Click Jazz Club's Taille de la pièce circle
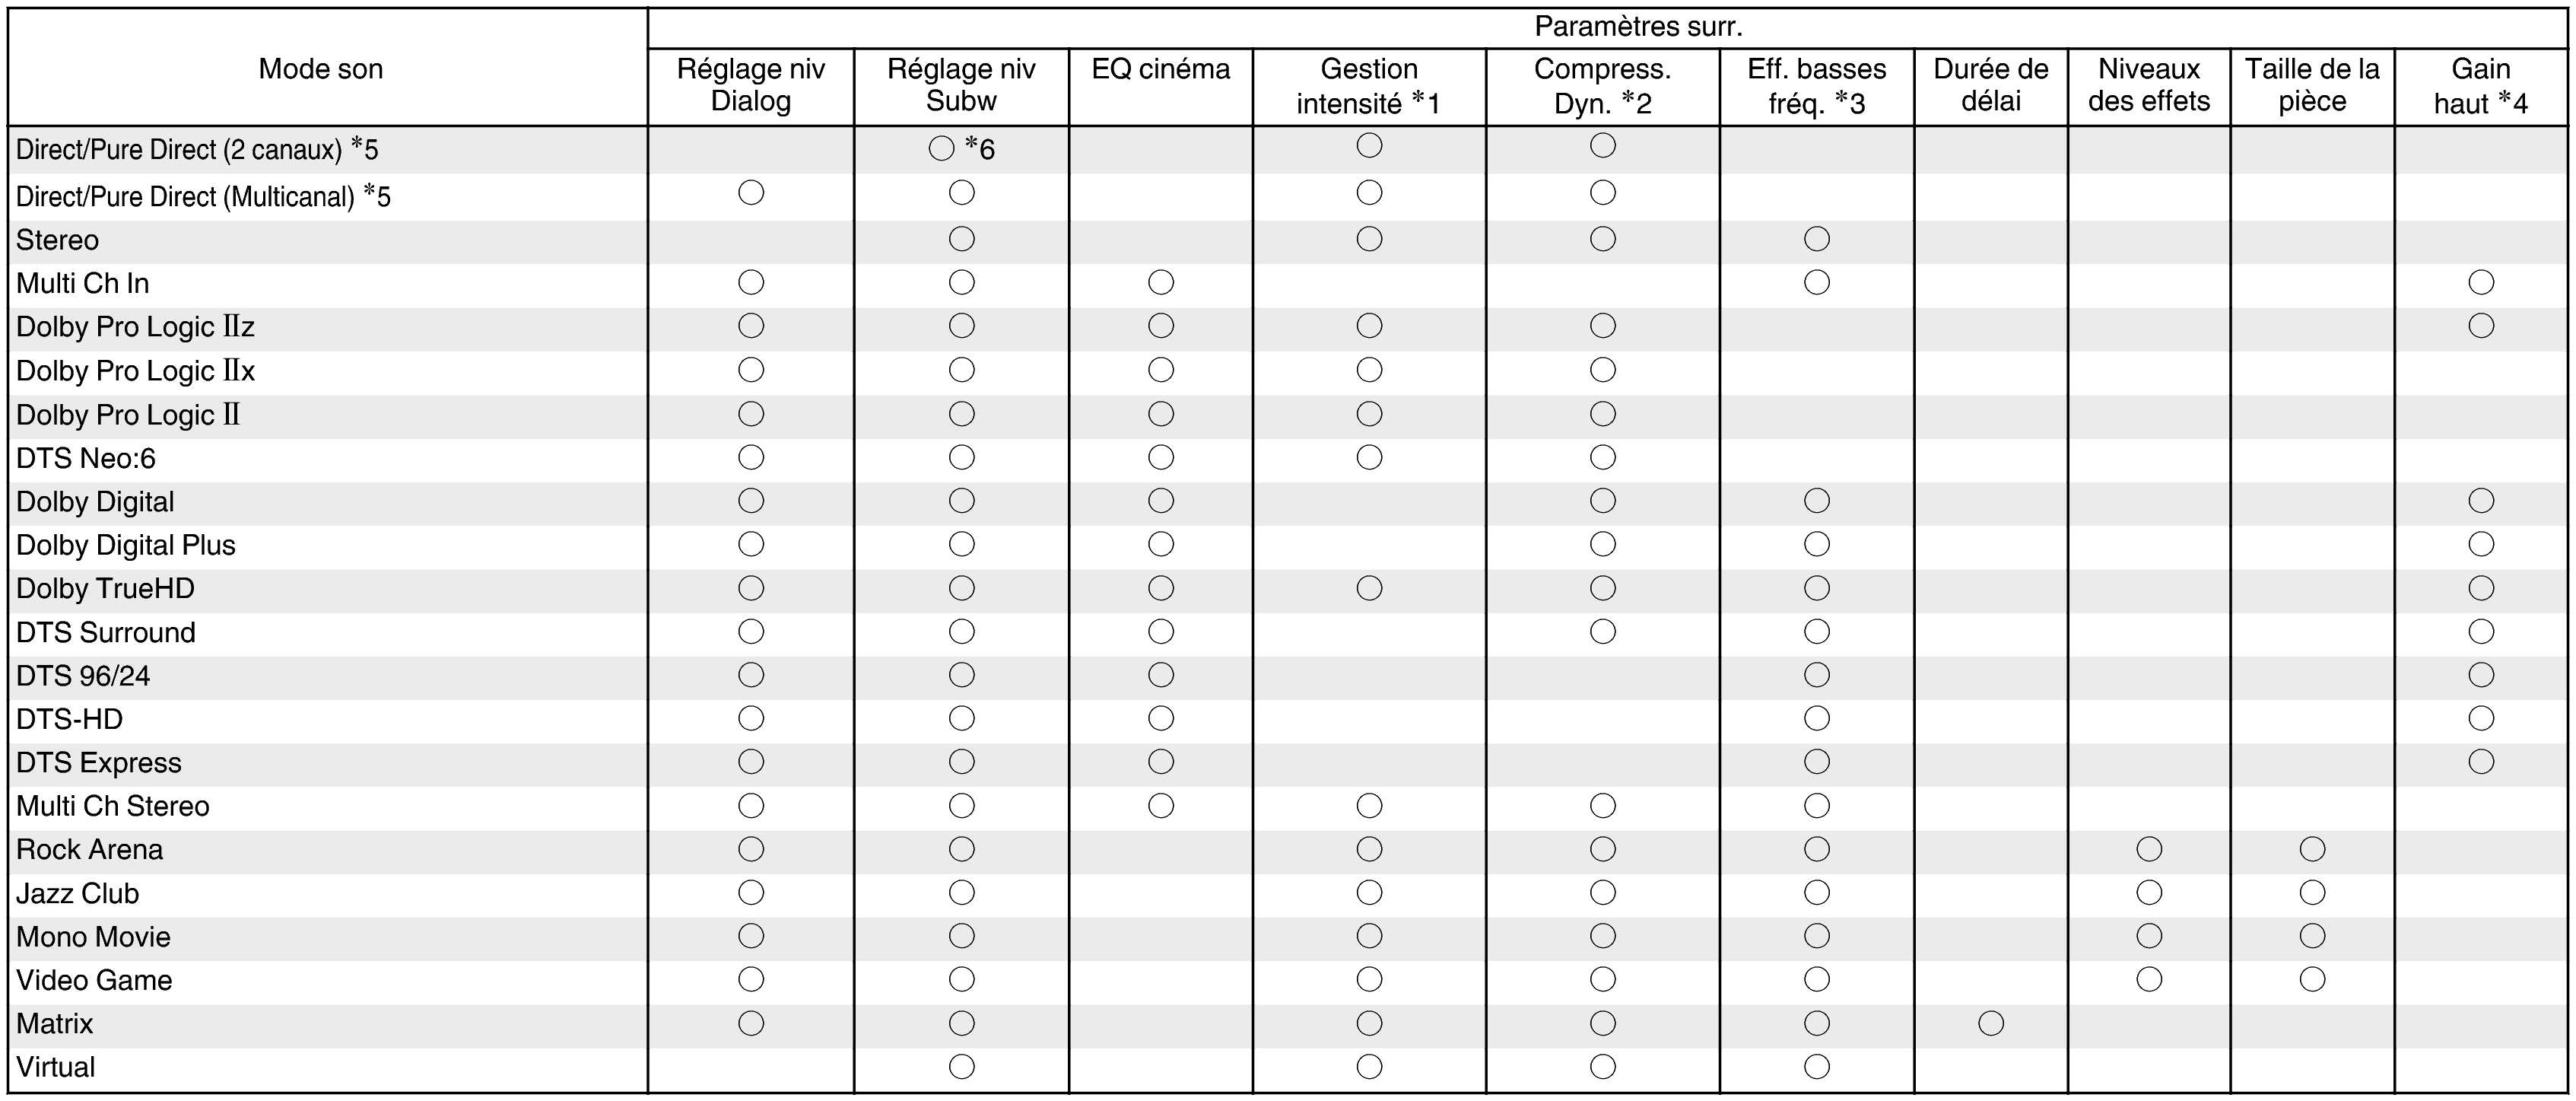The width and height of the screenshot is (2576, 1101). tap(2312, 892)
